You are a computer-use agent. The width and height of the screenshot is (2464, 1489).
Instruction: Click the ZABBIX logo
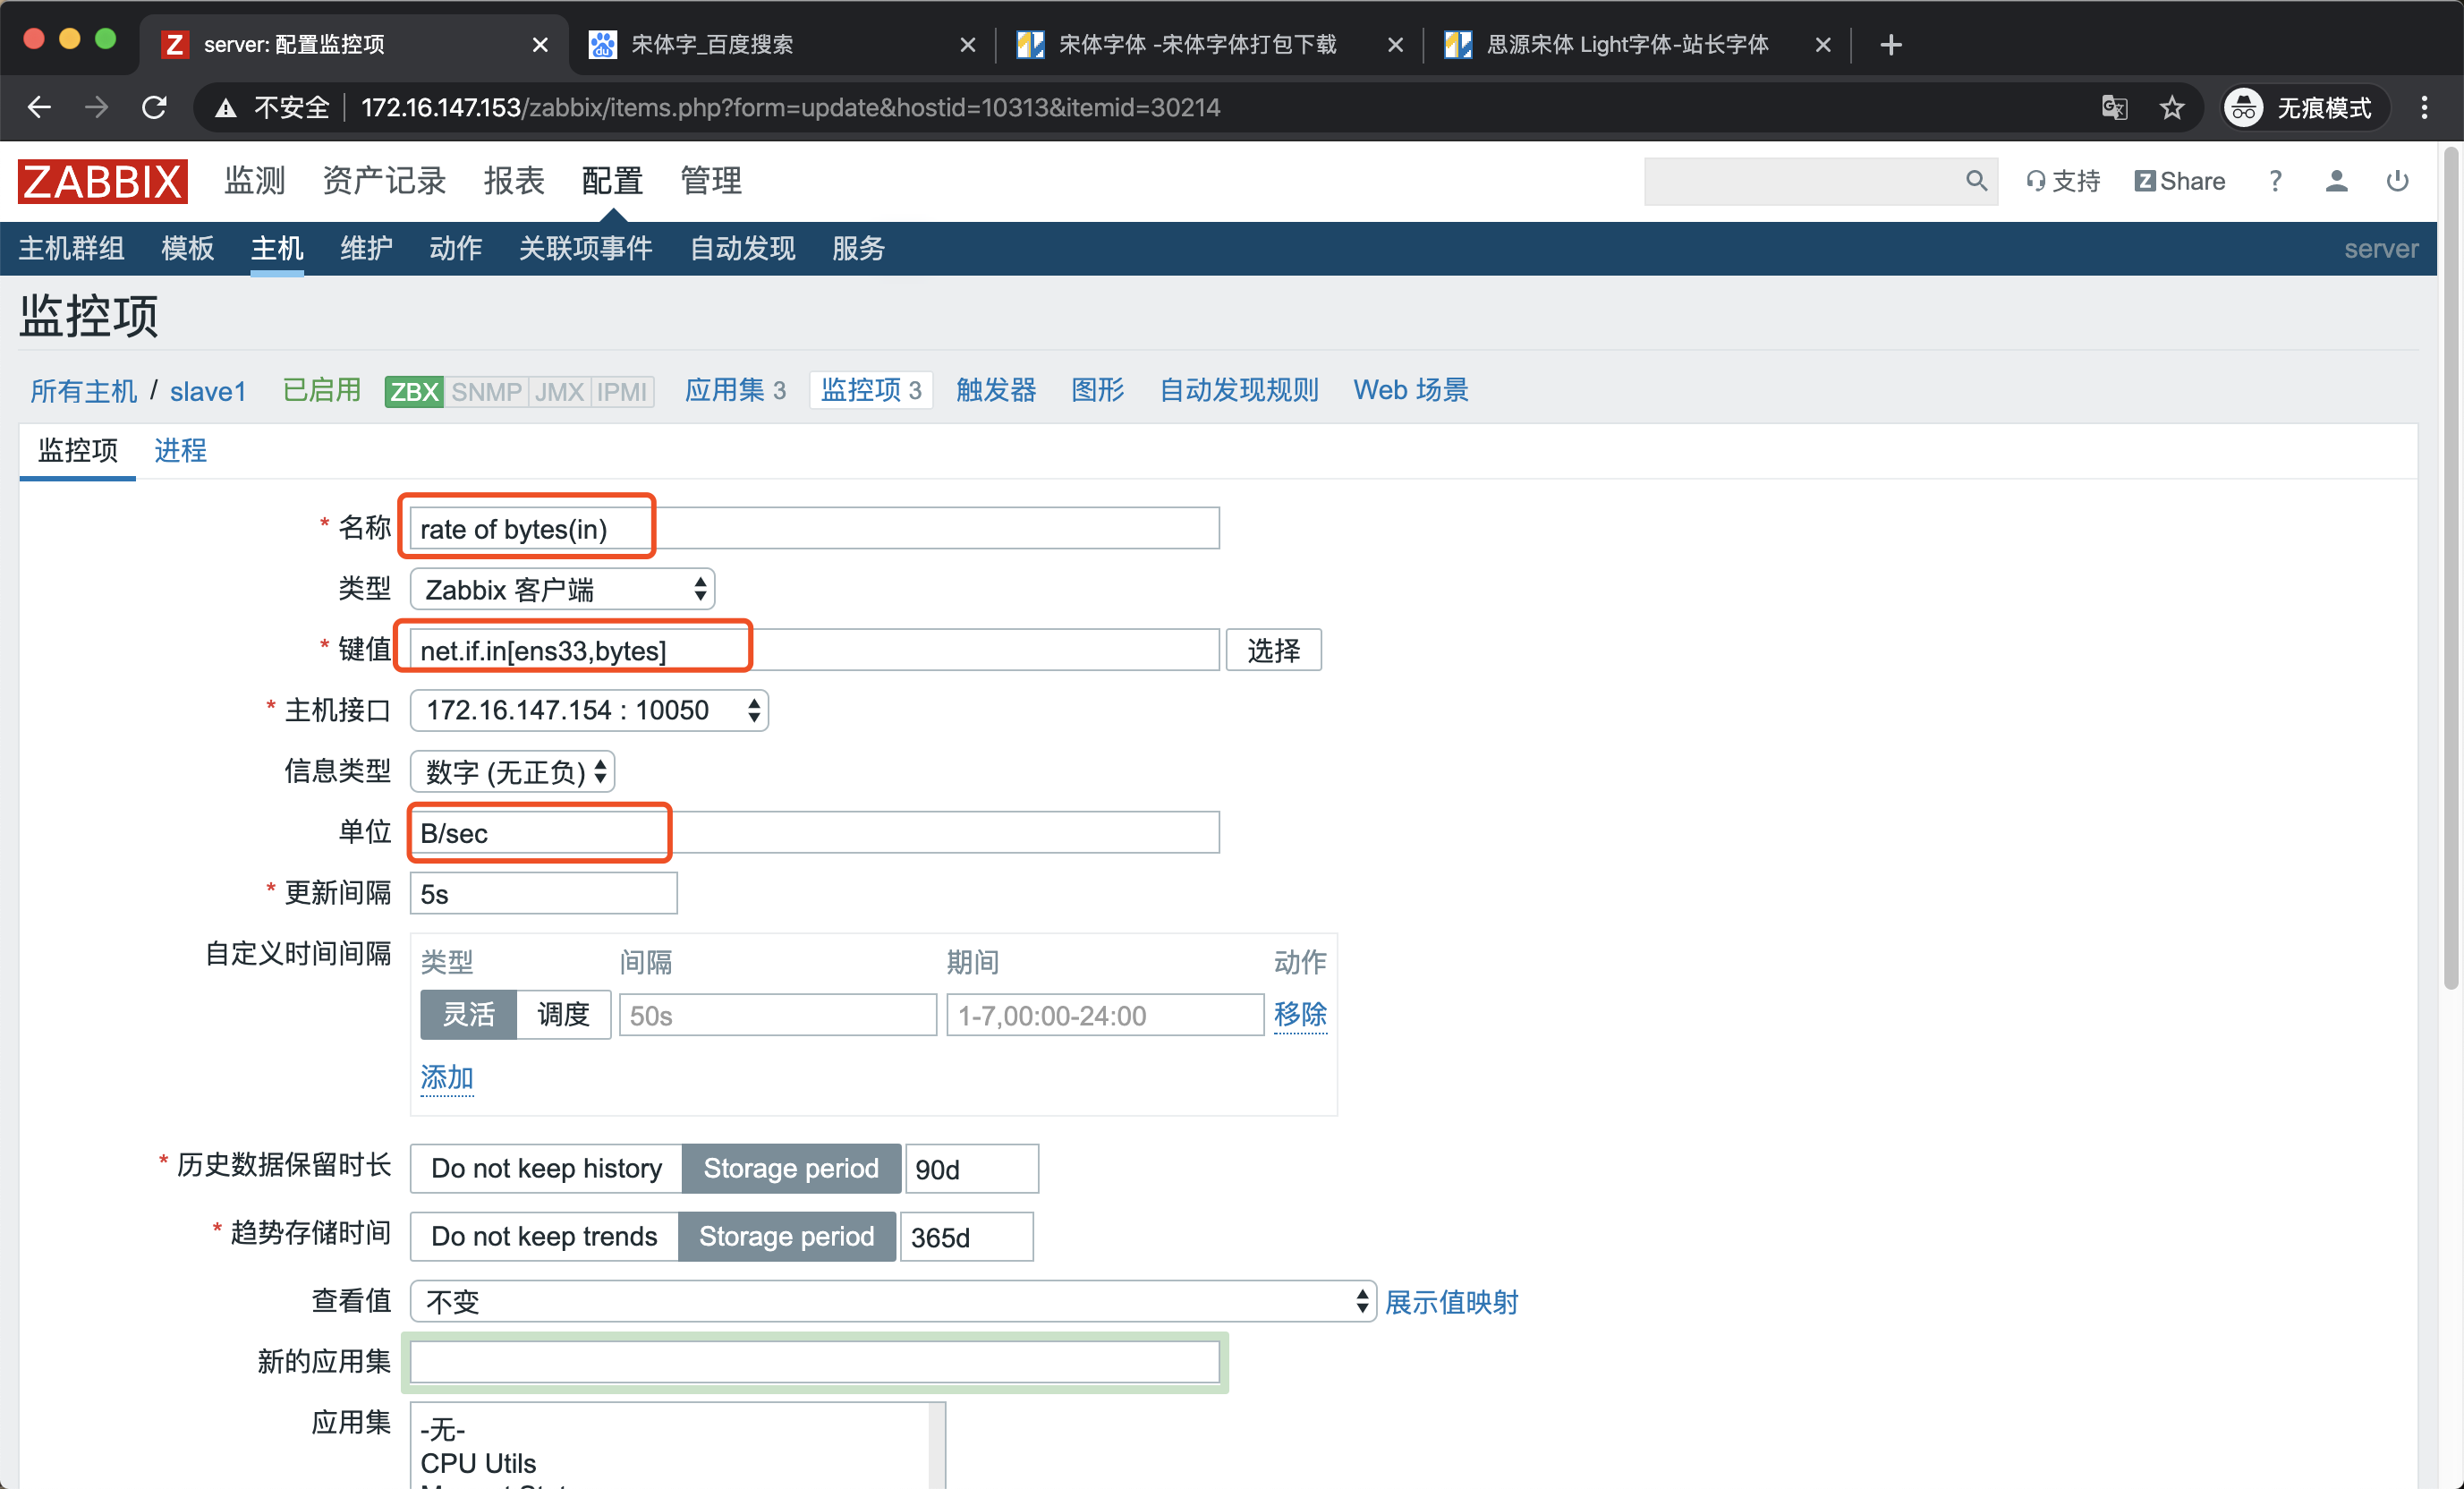click(x=103, y=181)
